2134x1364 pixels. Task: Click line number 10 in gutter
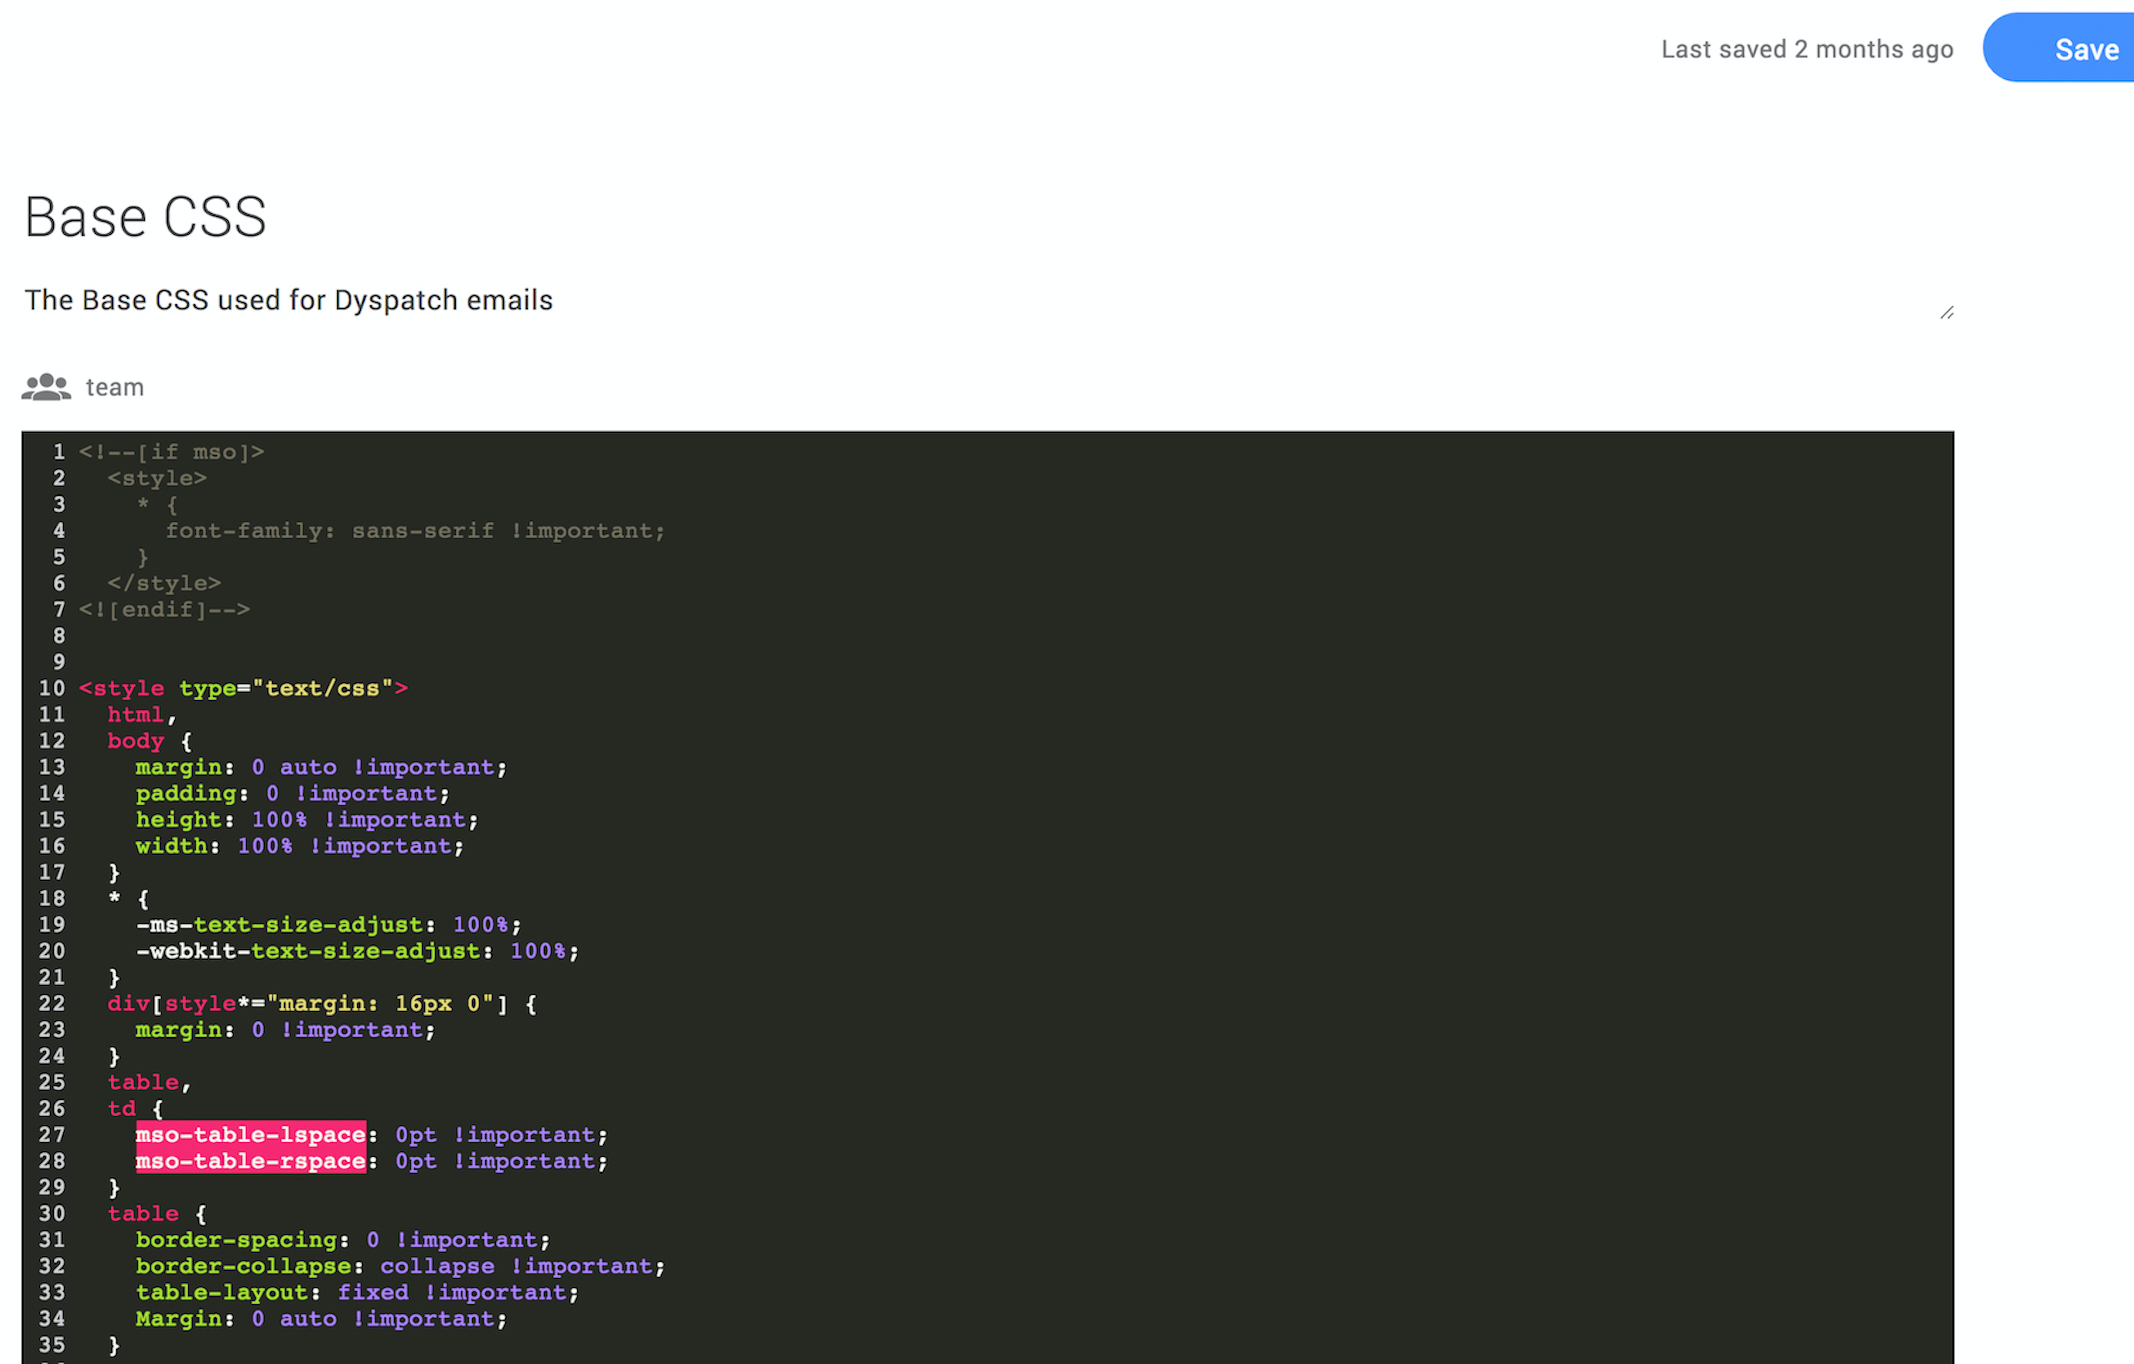(x=52, y=688)
